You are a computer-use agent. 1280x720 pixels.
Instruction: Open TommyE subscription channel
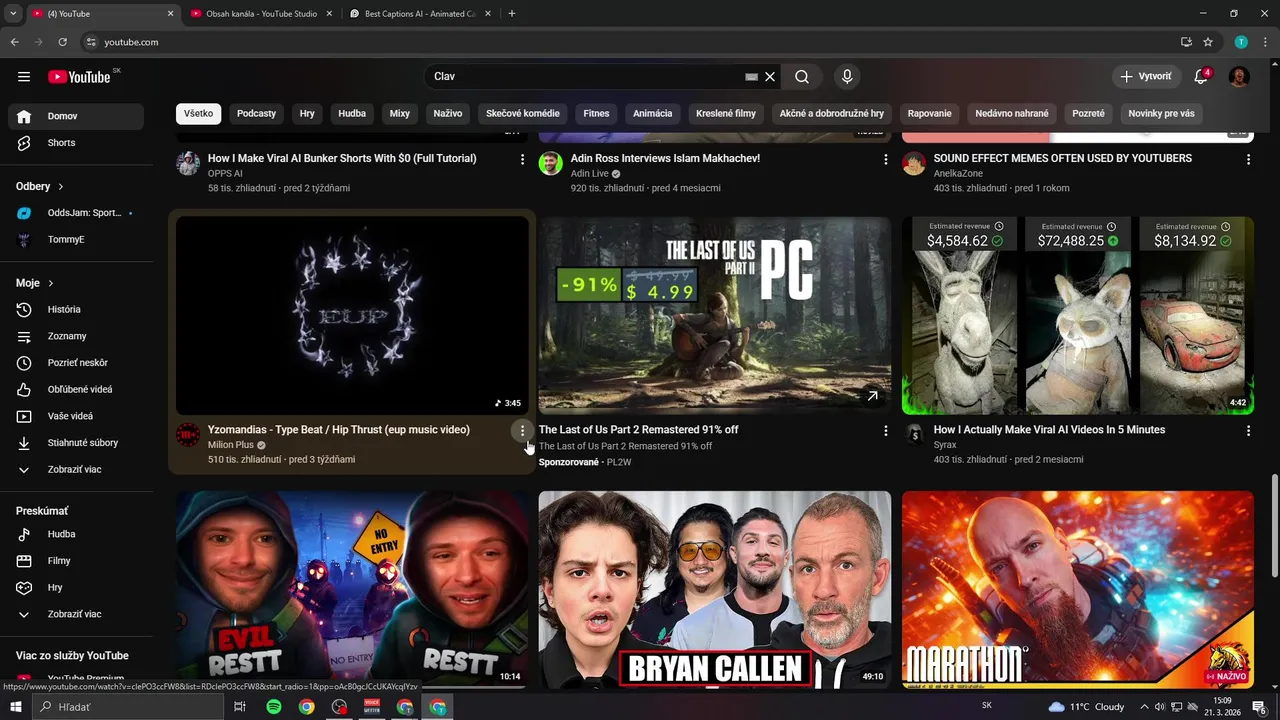[76, 240]
